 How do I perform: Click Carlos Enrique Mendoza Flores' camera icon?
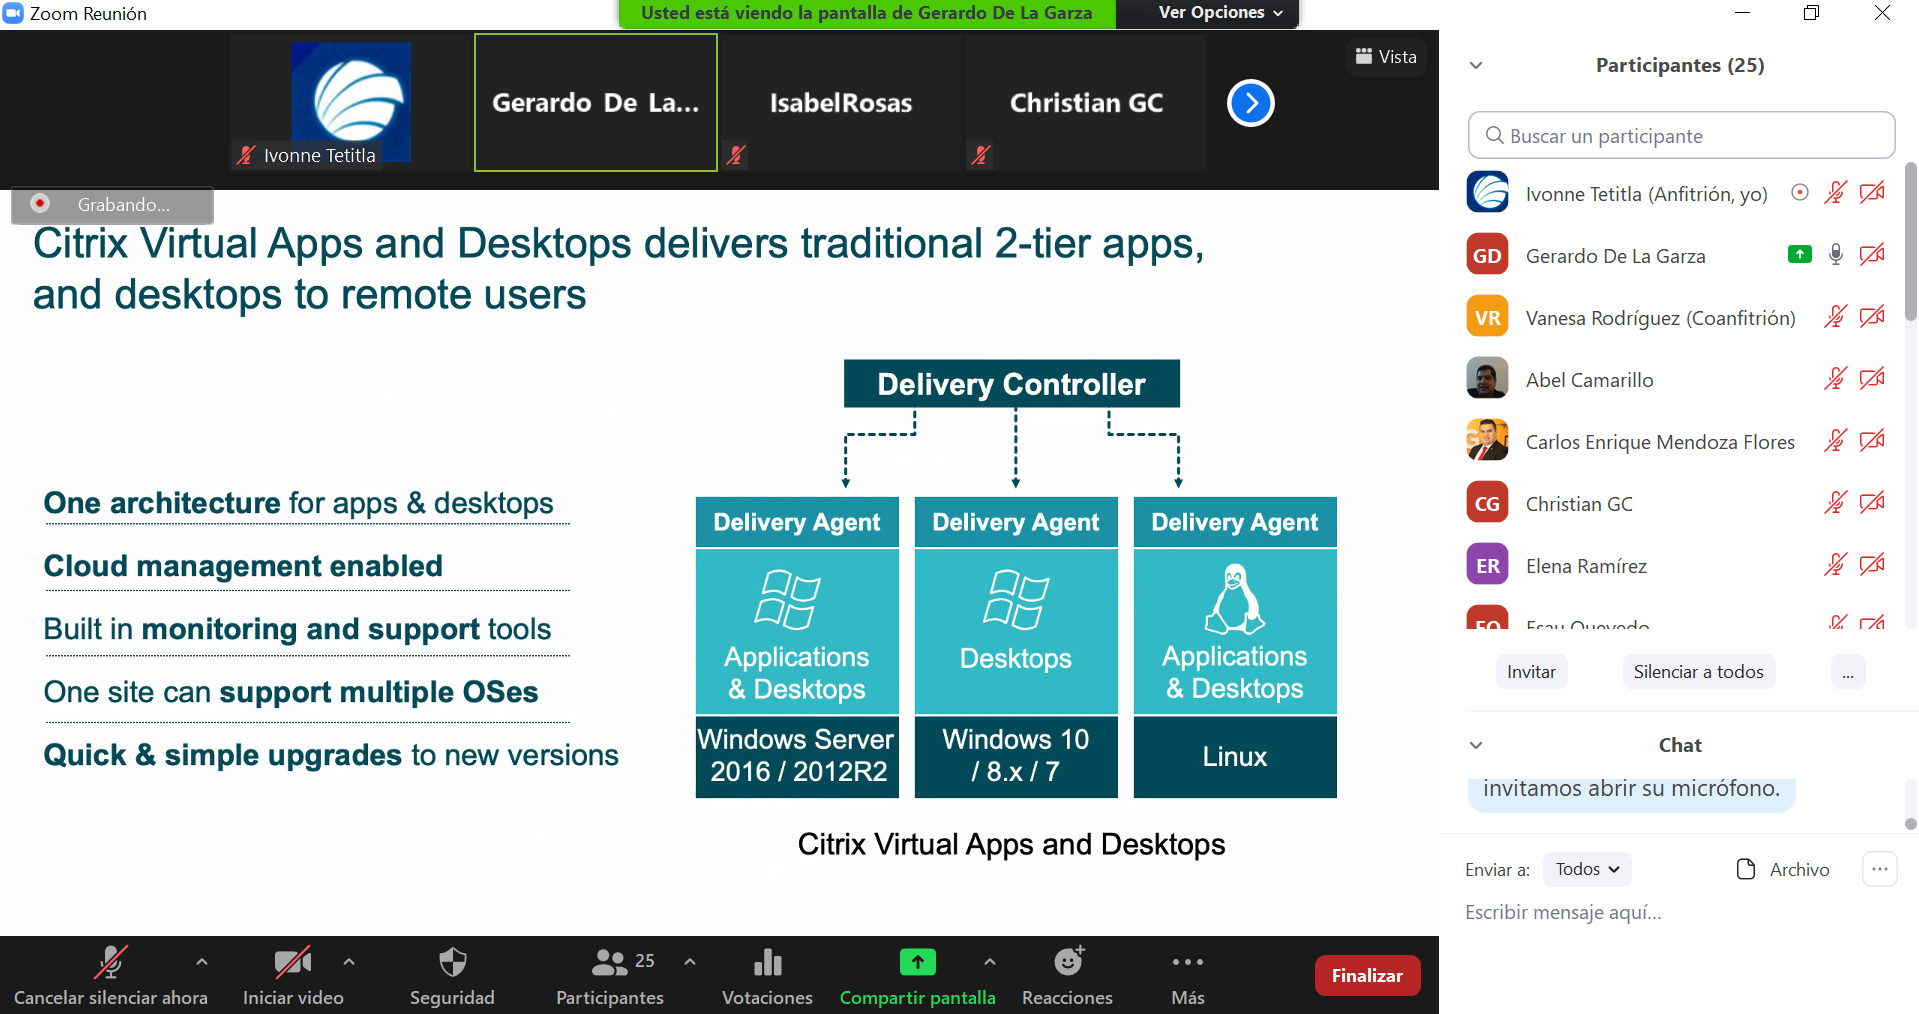click(1872, 441)
